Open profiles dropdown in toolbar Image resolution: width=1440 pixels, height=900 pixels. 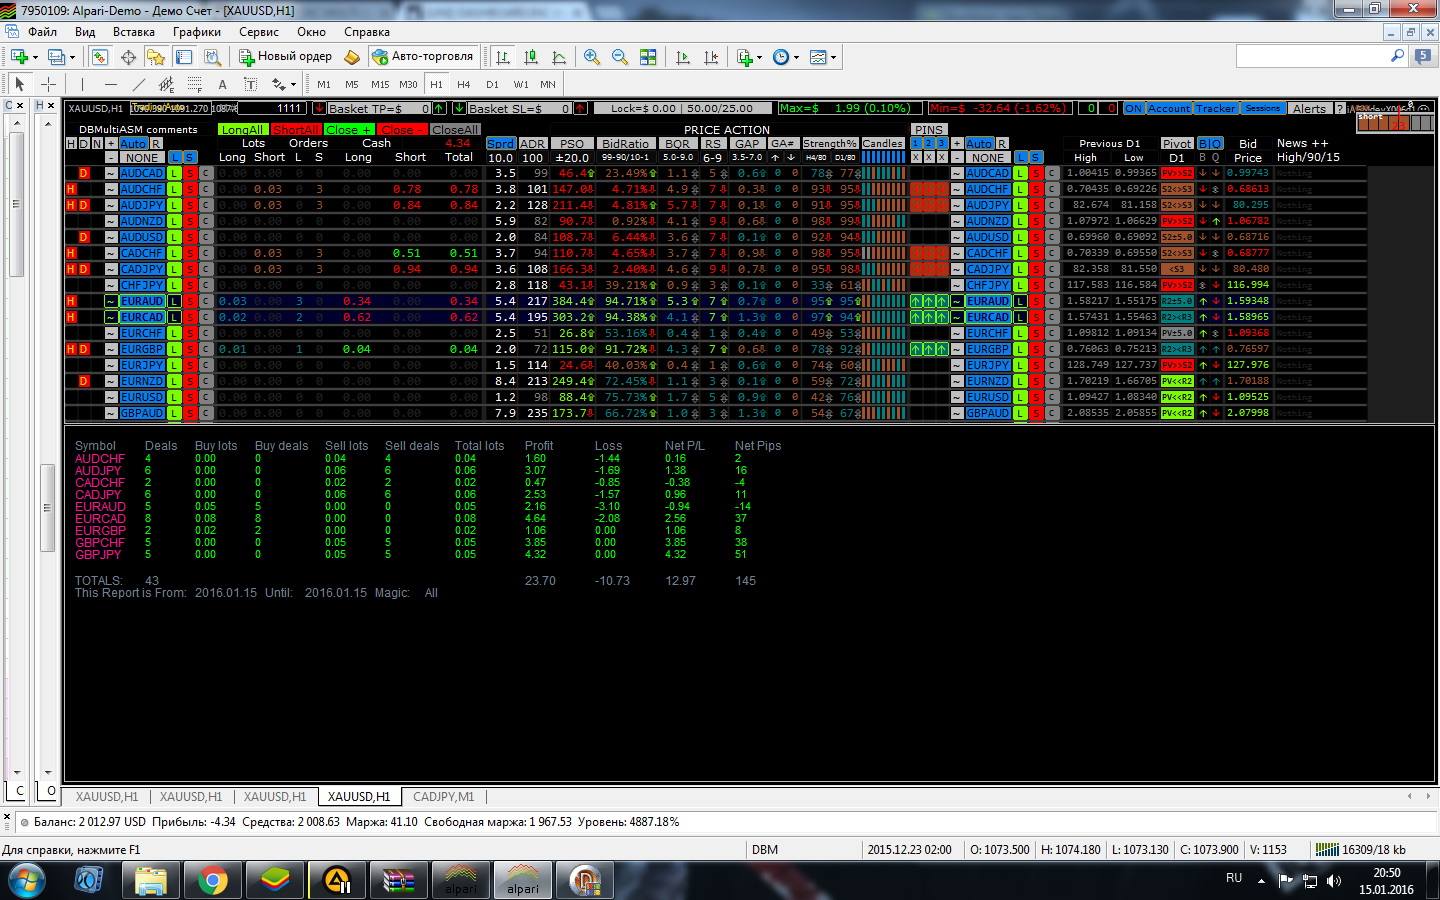pyautogui.click(x=62, y=57)
